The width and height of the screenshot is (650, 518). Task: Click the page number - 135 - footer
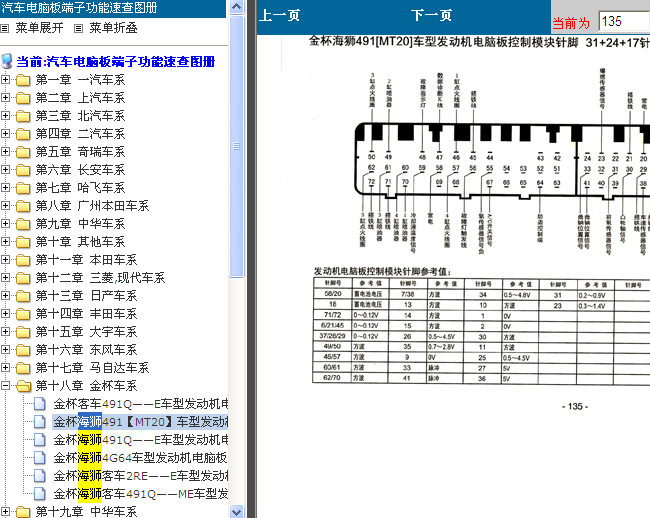coord(575,407)
